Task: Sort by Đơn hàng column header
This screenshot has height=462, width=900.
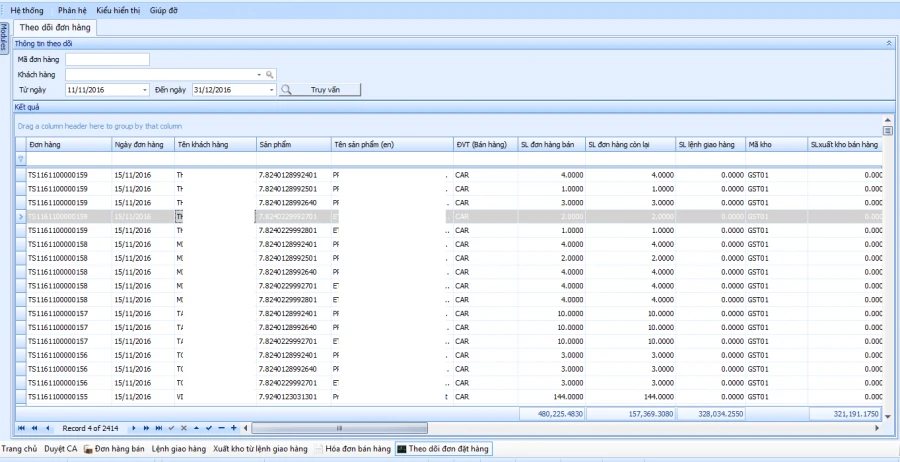Action: point(69,145)
